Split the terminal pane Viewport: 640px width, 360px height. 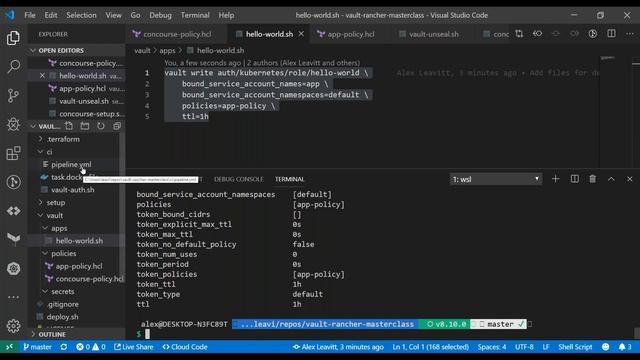(x=574, y=179)
